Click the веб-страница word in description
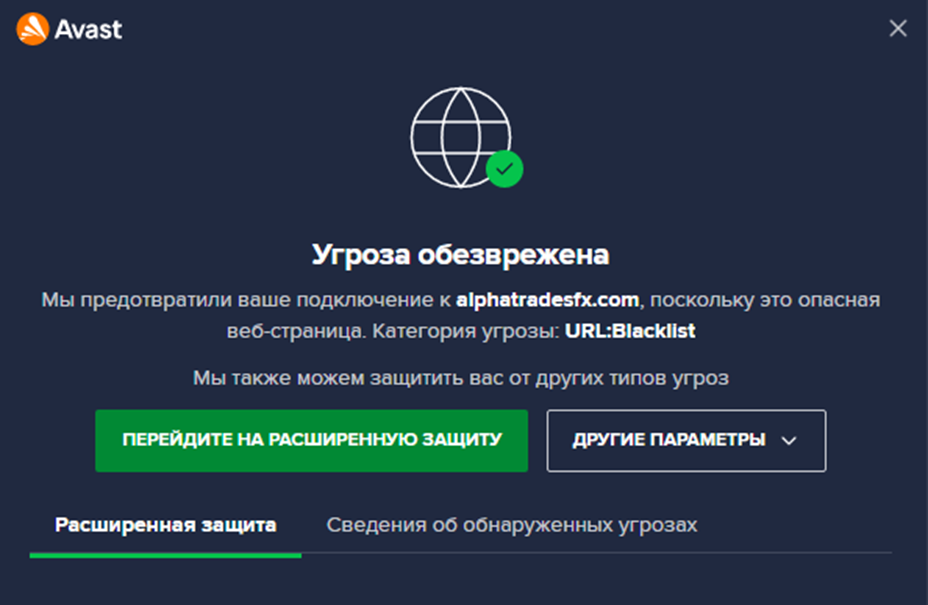This screenshot has width=928, height=605. (x=296, y=331)
